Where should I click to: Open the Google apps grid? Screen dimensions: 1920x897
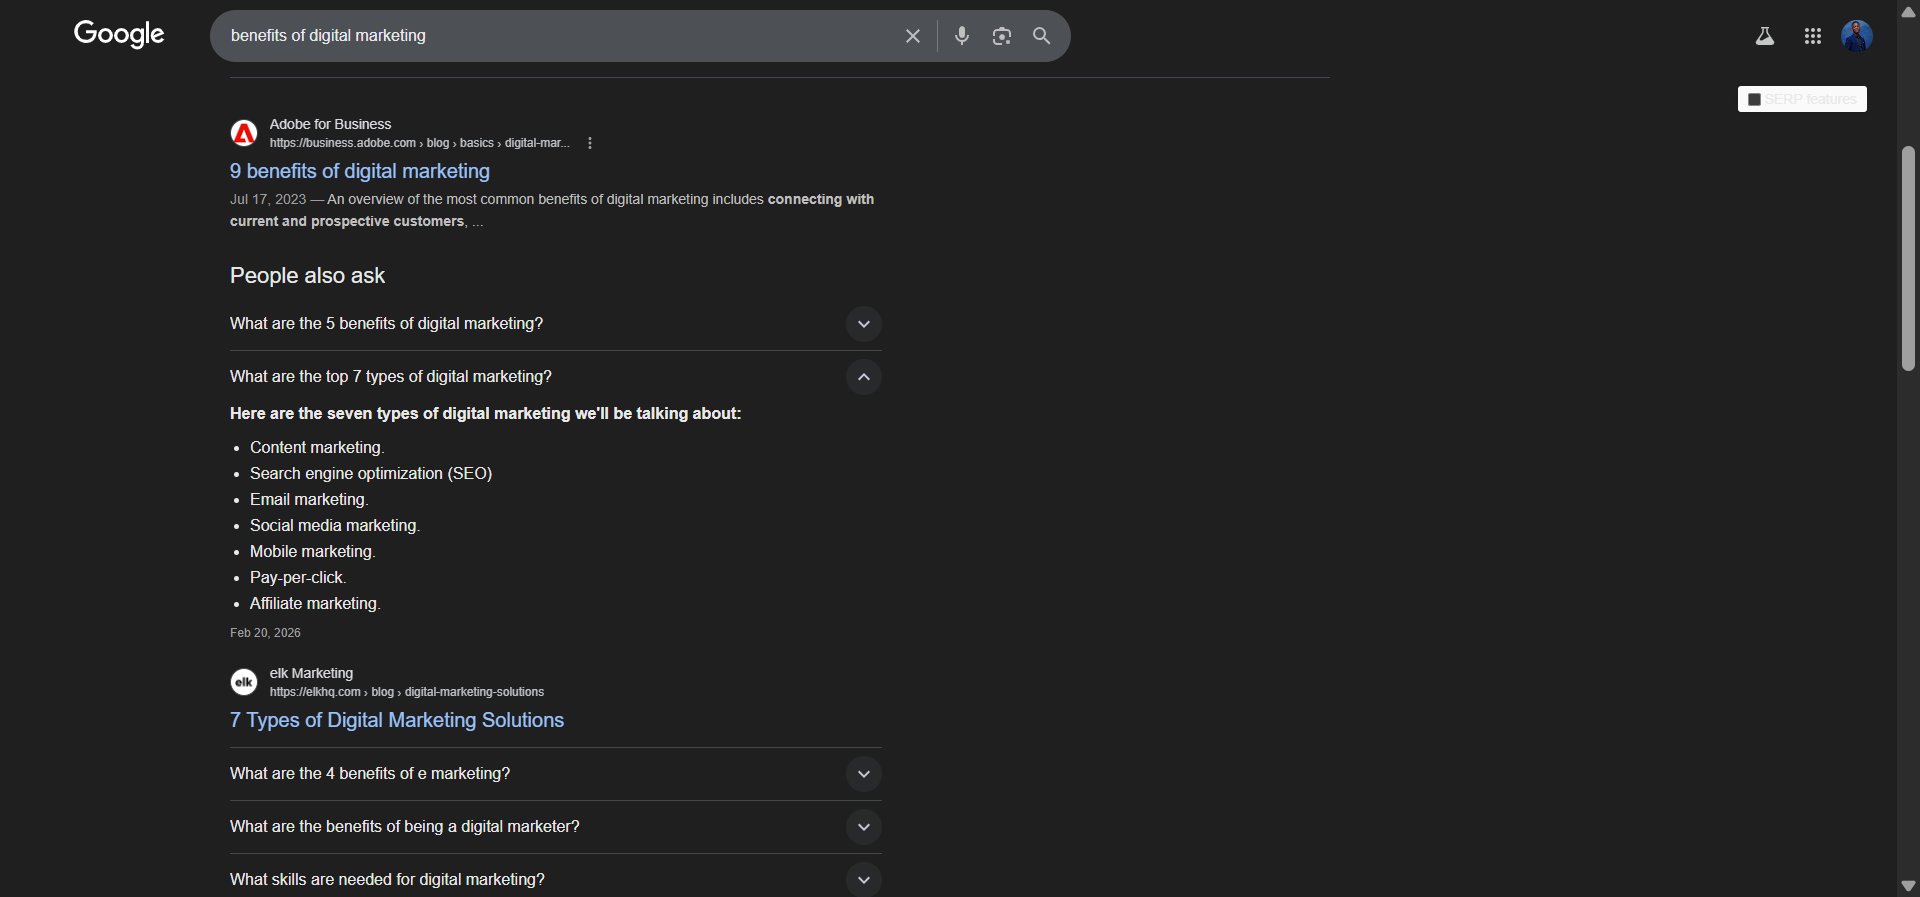[x=1813, y=36]
